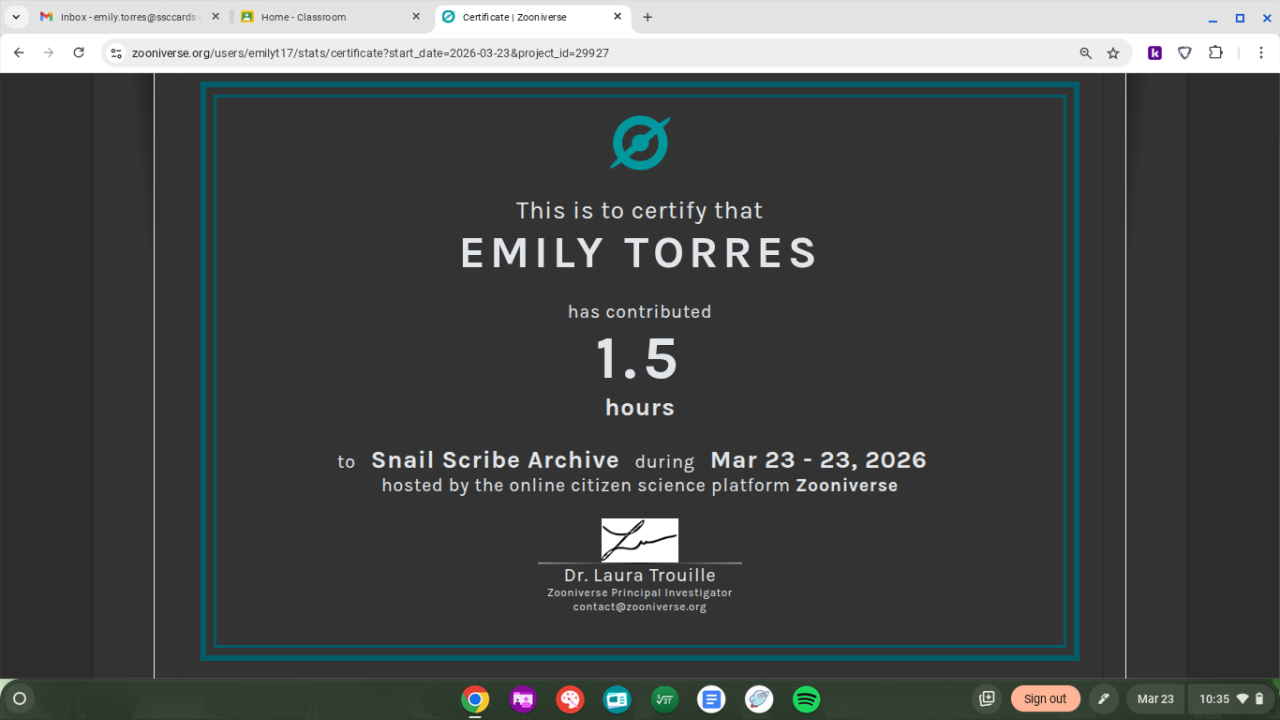Open the purple K extension
1280x720 pixels.
1155,53
